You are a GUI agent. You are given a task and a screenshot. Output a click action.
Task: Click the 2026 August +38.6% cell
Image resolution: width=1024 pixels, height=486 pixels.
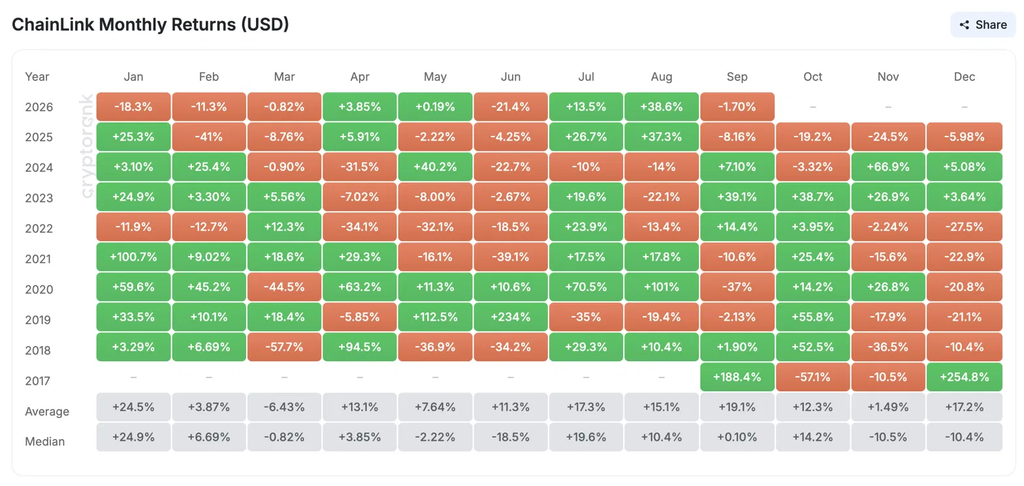[x=662, y=106]
